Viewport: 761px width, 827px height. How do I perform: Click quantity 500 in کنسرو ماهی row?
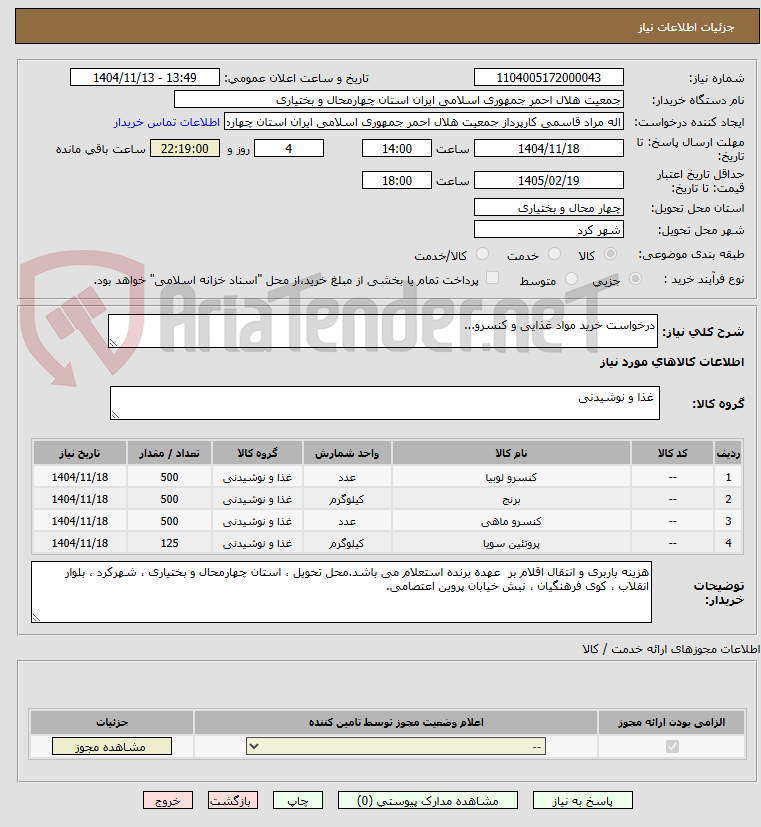pos(169,521)
